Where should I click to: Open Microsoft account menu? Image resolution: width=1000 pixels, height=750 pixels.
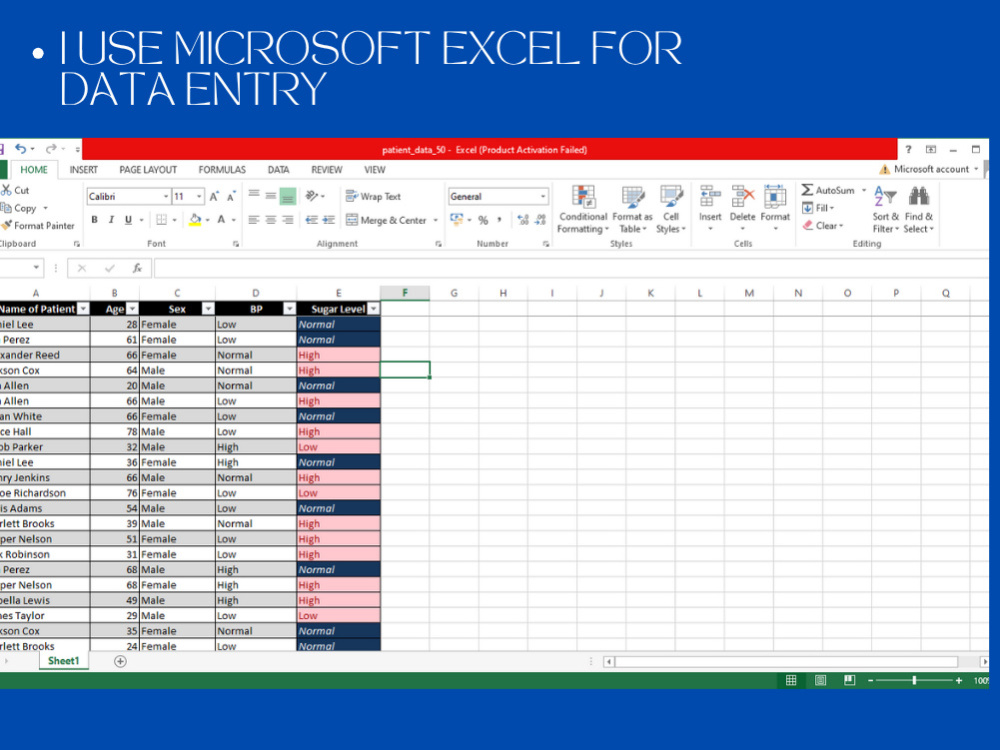tap(929, 169)
